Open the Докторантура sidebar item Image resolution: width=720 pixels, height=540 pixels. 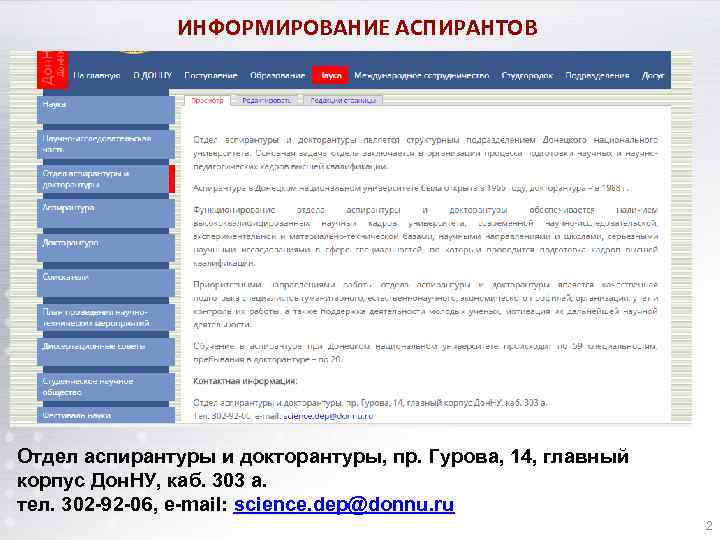106,248
